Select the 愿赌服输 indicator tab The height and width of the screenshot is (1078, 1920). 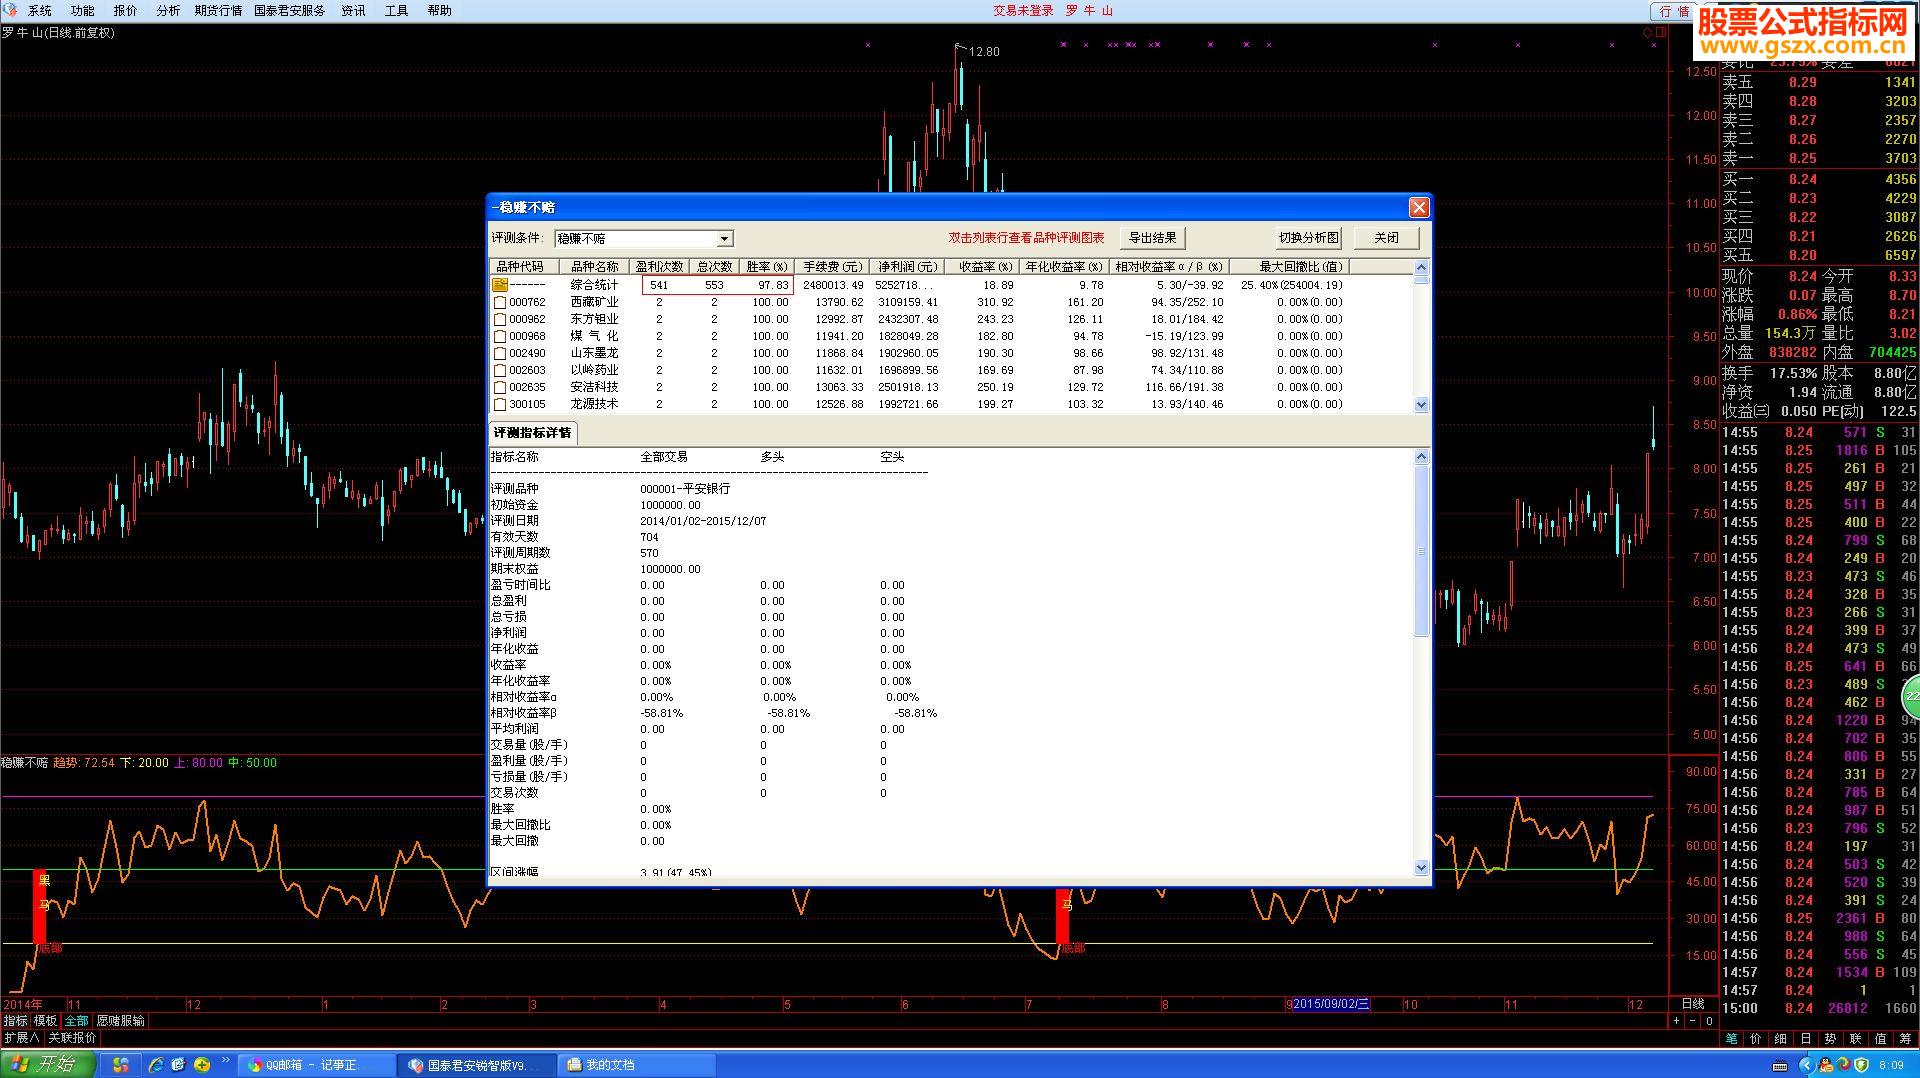pyautogui.click(x=121, y=1021)
